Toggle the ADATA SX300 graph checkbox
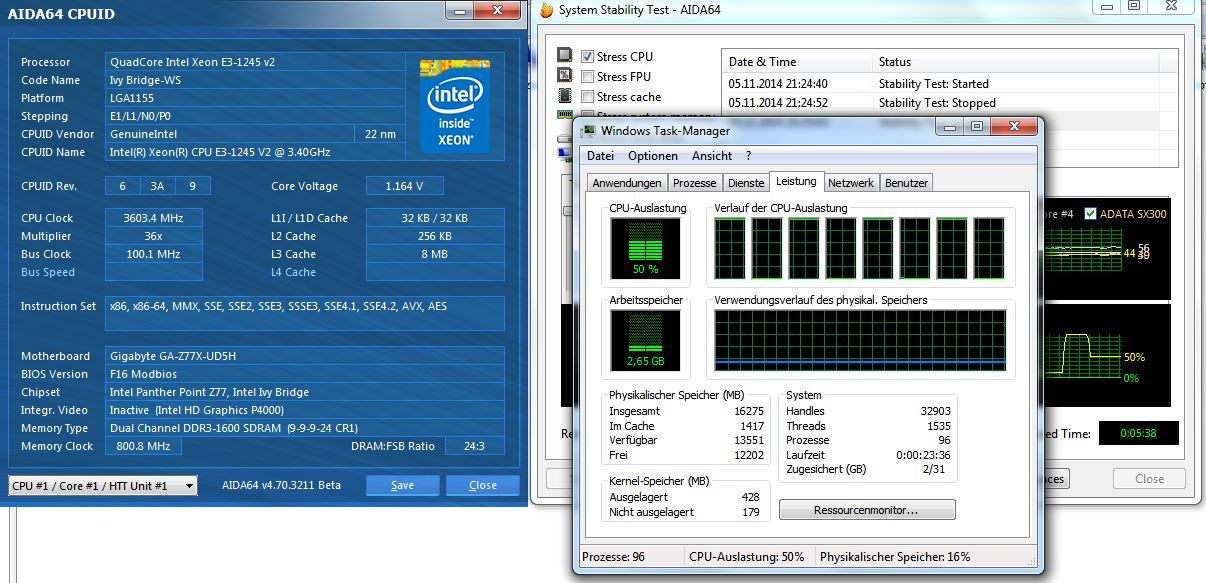This screenshot has height=583, width=1206. click(1091, 214)
